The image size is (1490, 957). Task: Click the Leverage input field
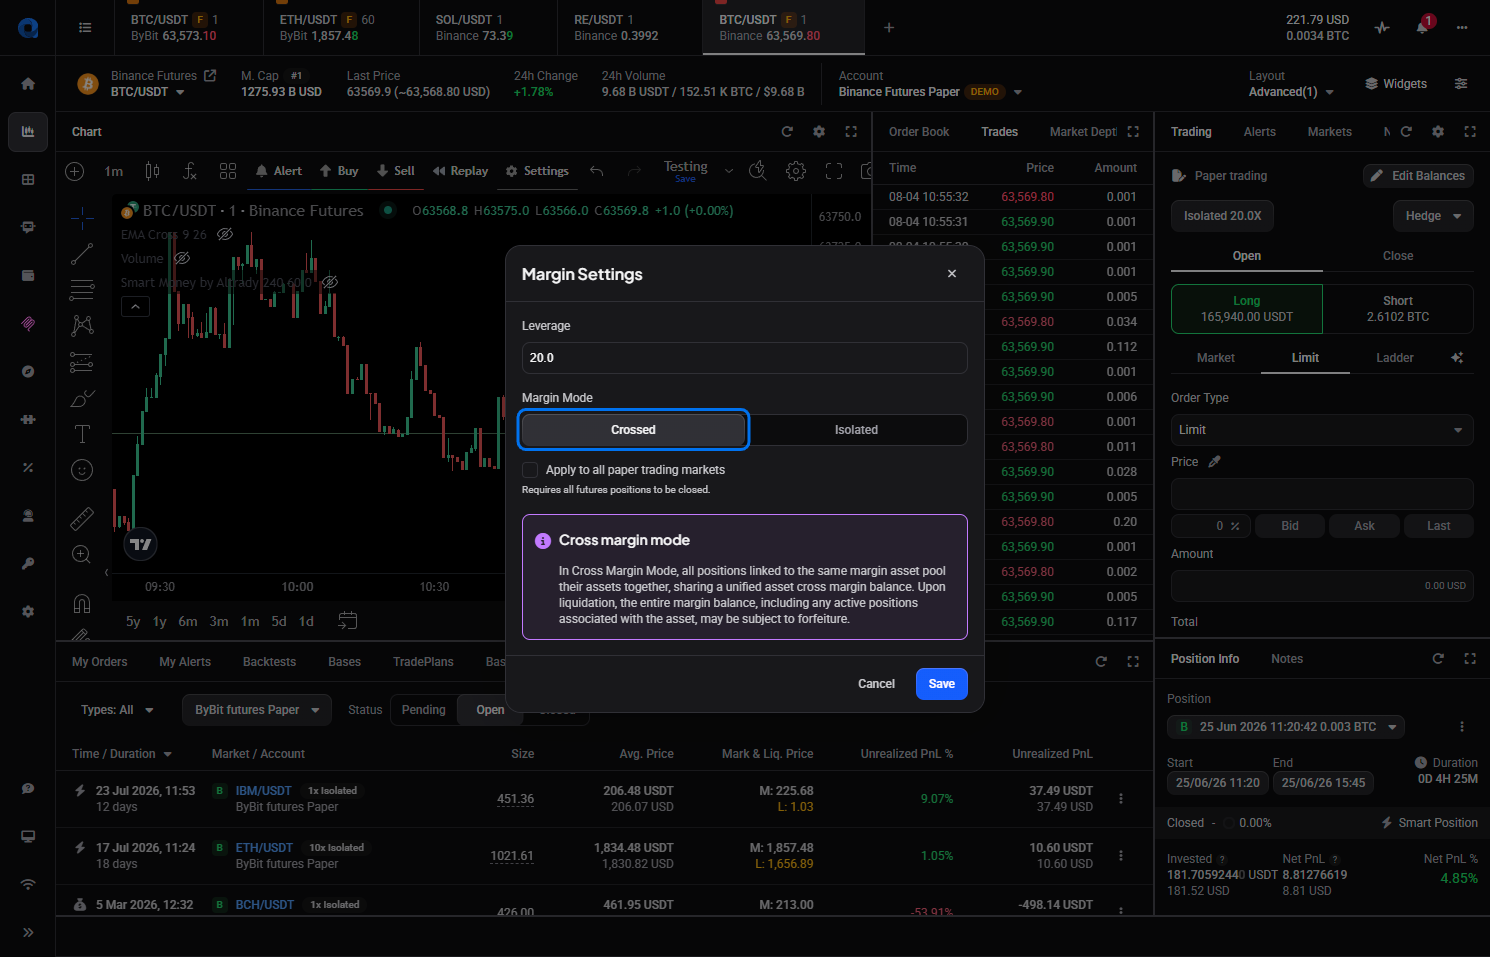coord(745,358)
